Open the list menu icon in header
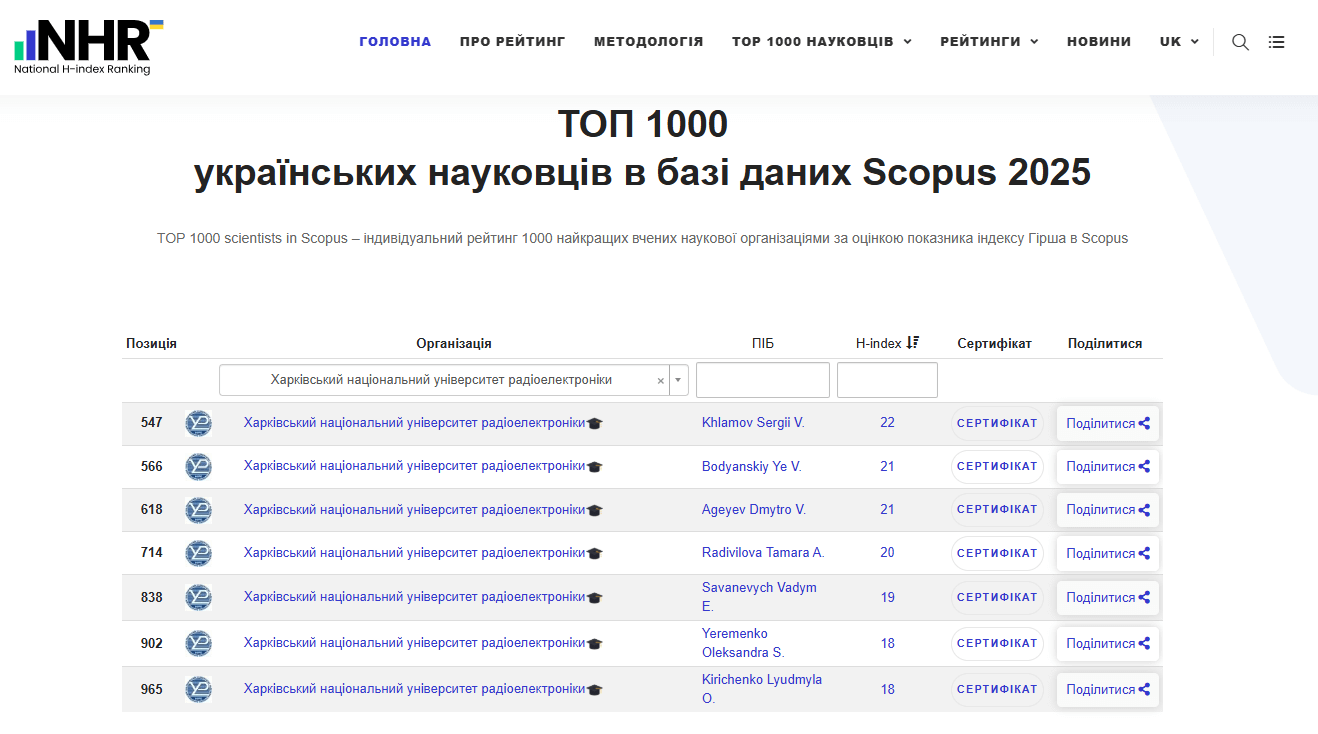 [1276, 42]
